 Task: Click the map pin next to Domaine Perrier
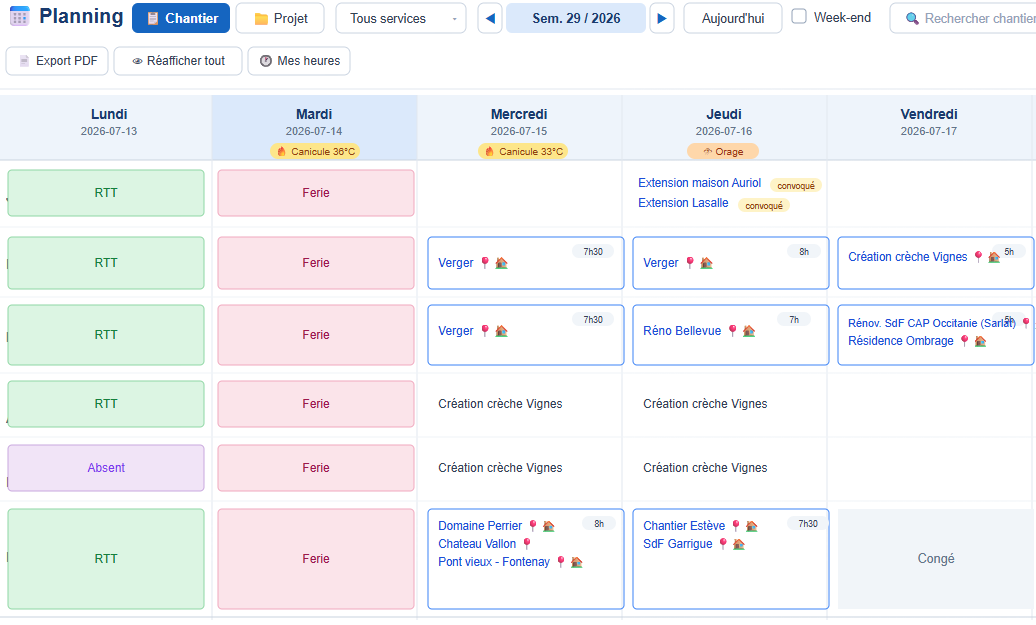(533, 525)
